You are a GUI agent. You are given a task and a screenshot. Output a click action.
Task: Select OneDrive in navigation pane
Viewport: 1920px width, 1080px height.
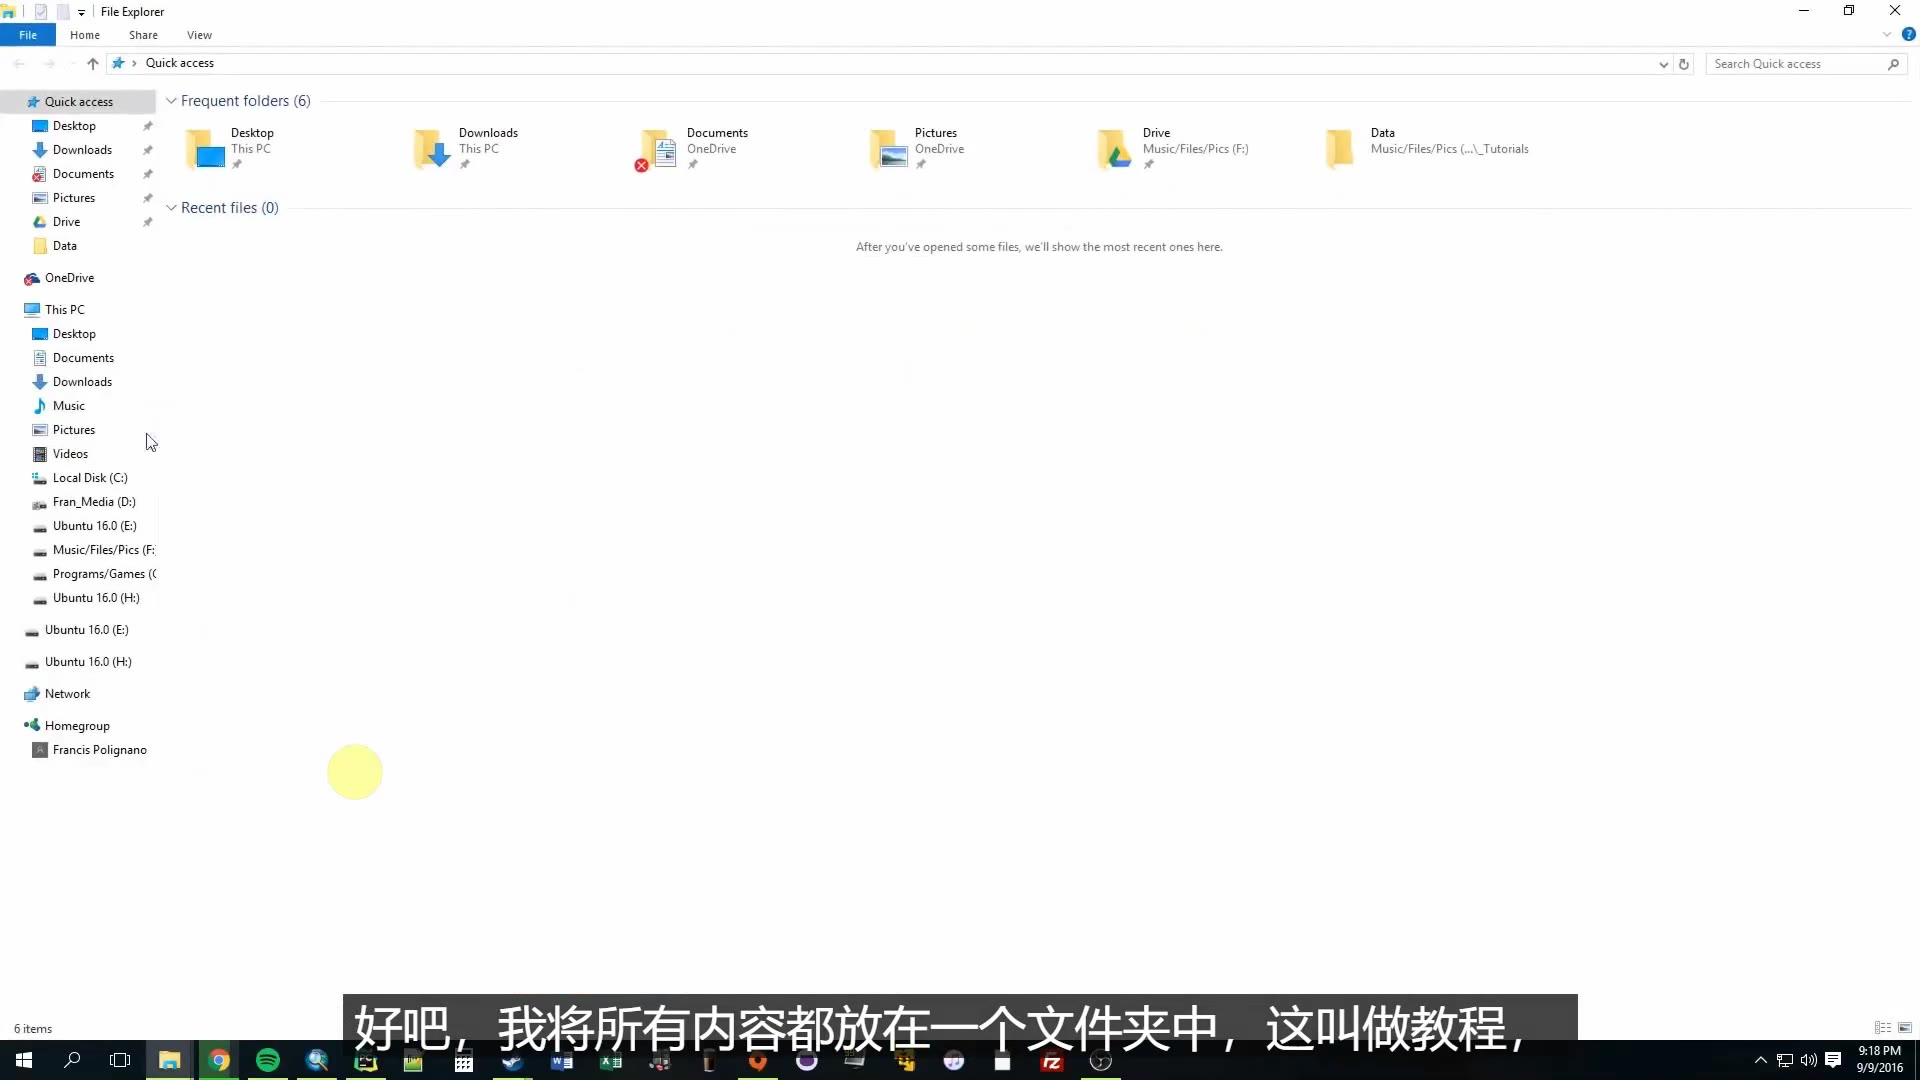[69, 278]
